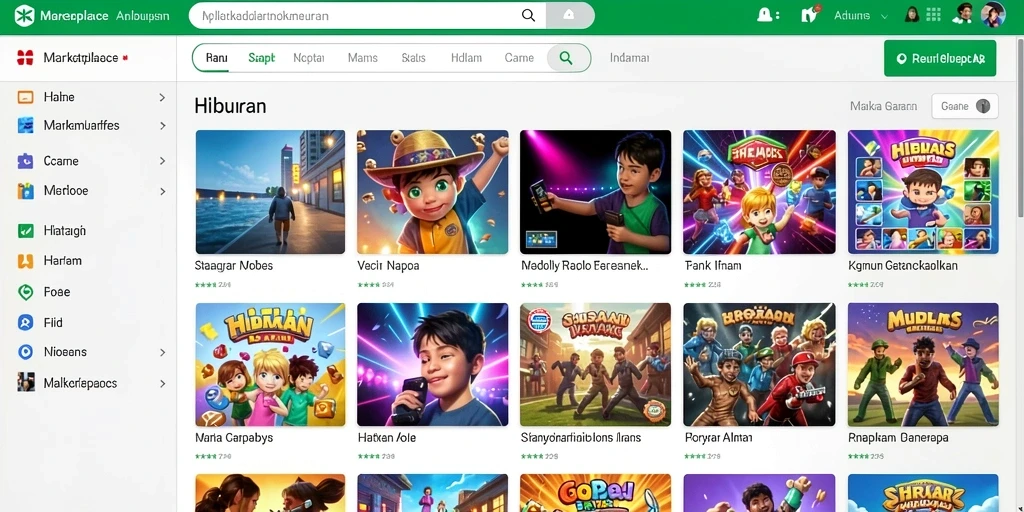This screenshot has height=512, width=1024.
Task: Click the Anloupsın header link
Action: coord(142,16)
